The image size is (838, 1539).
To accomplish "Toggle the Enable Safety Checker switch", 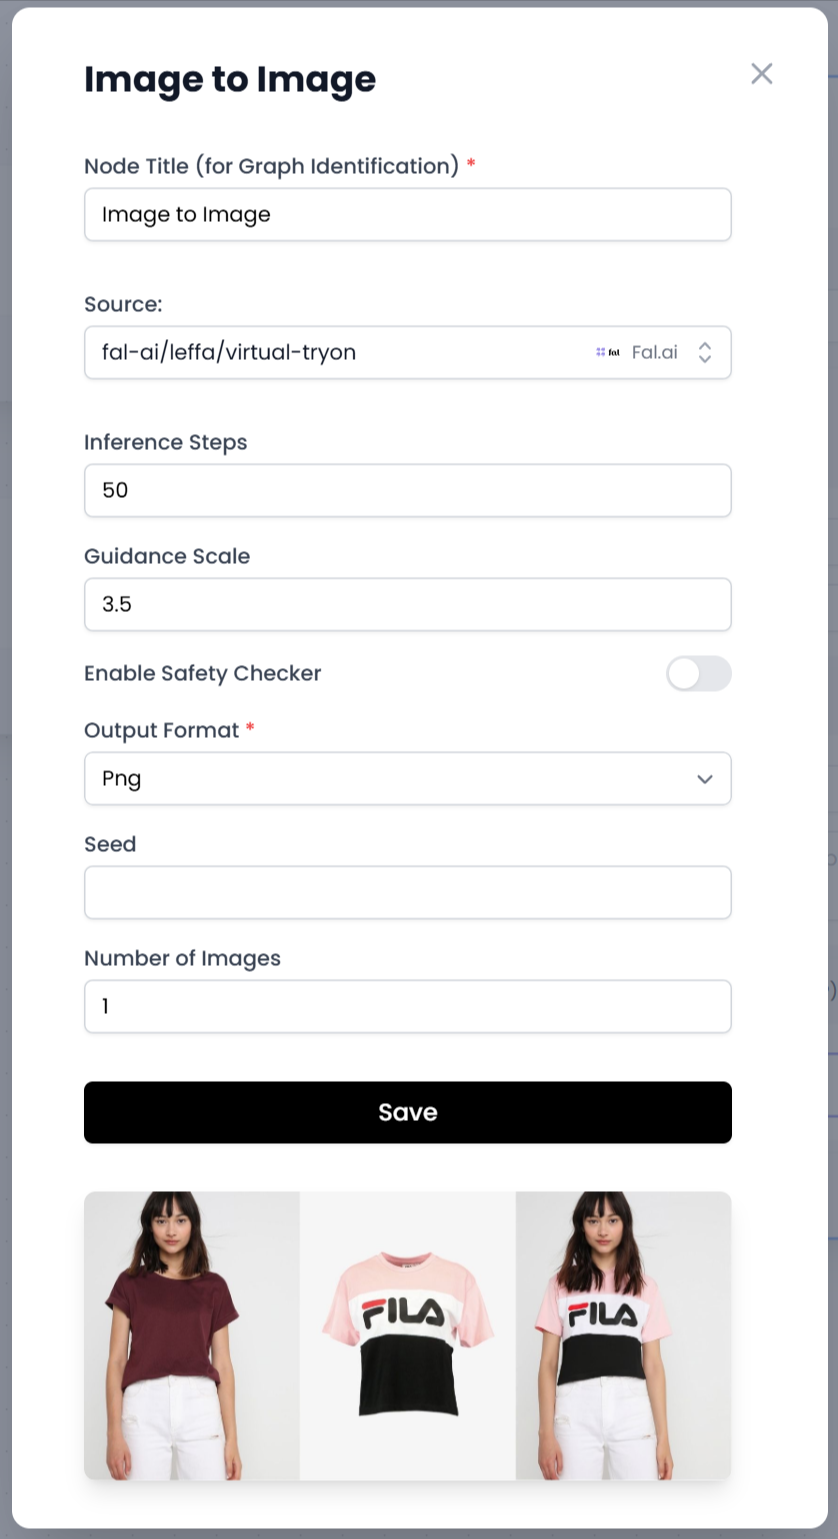I will 698,674.
